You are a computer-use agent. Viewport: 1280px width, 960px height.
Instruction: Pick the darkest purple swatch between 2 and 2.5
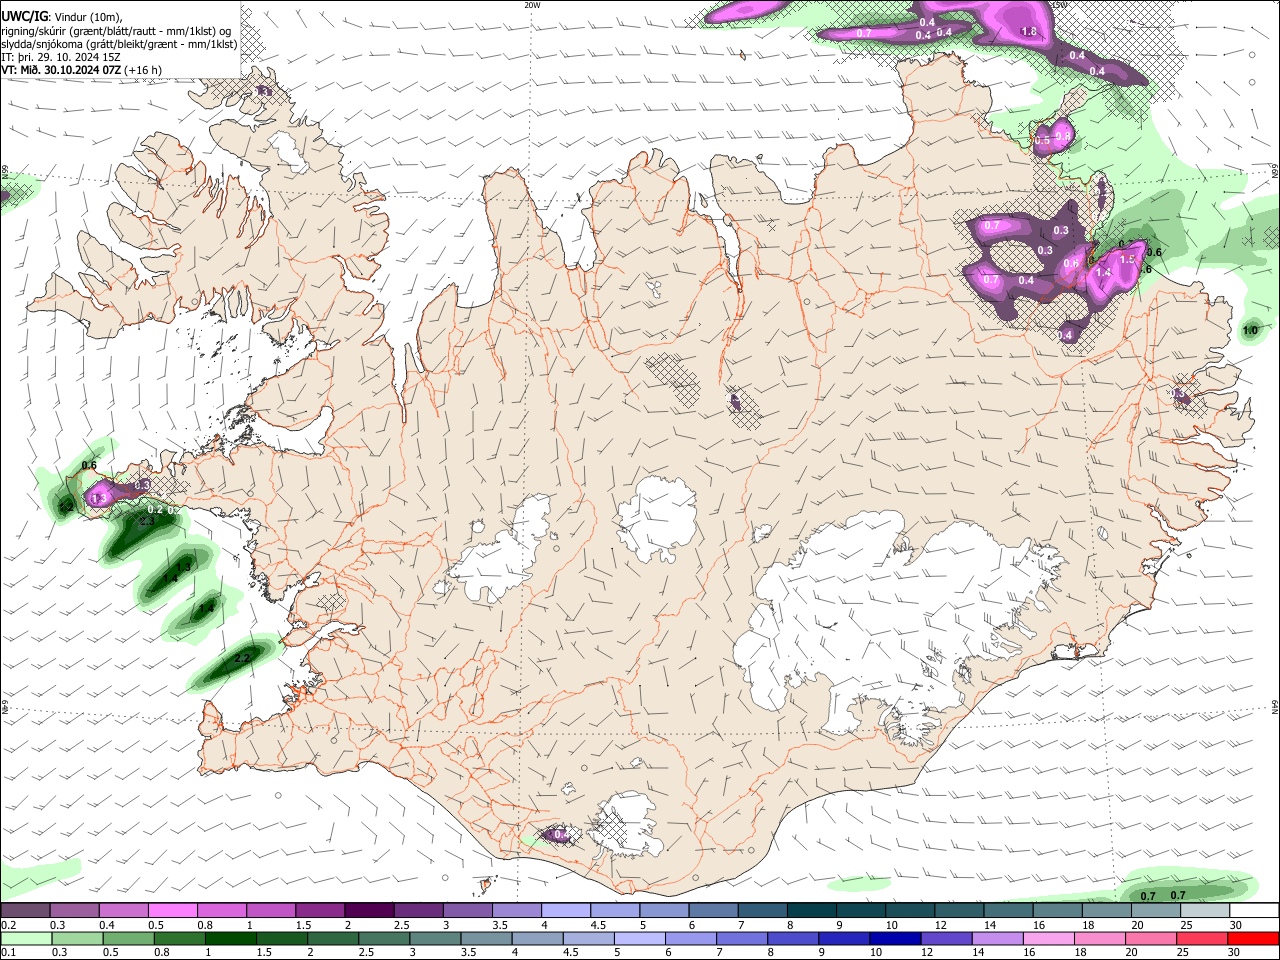click(369, 911)
